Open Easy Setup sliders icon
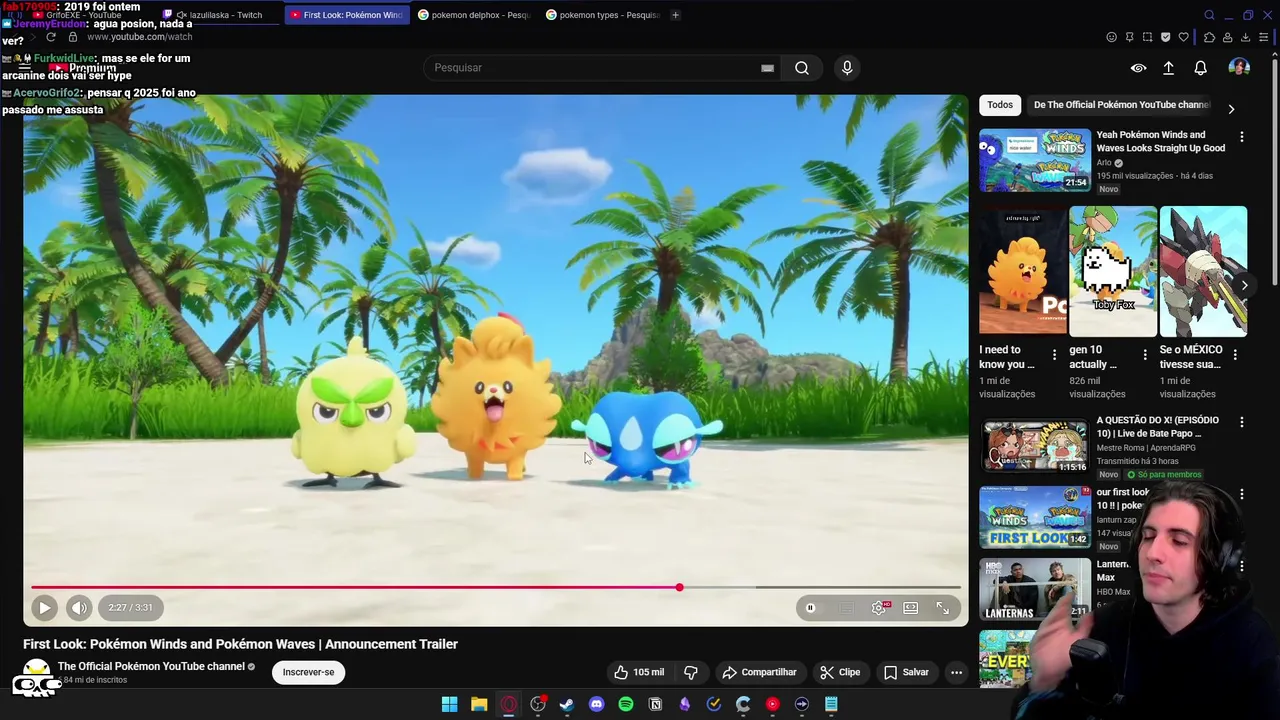 click(1263, 37)
